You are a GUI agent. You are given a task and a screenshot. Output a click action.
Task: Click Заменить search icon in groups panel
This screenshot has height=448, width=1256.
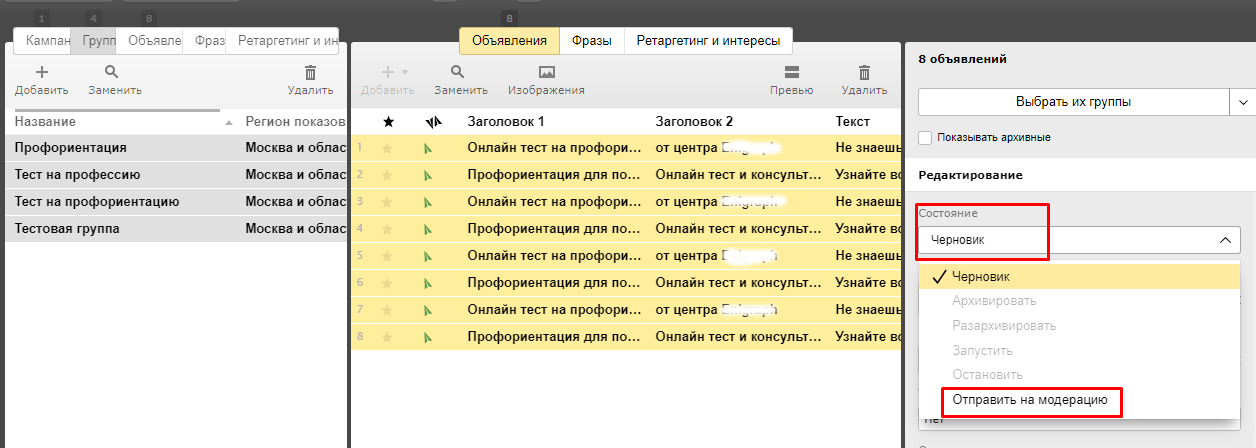click(112, 73)
